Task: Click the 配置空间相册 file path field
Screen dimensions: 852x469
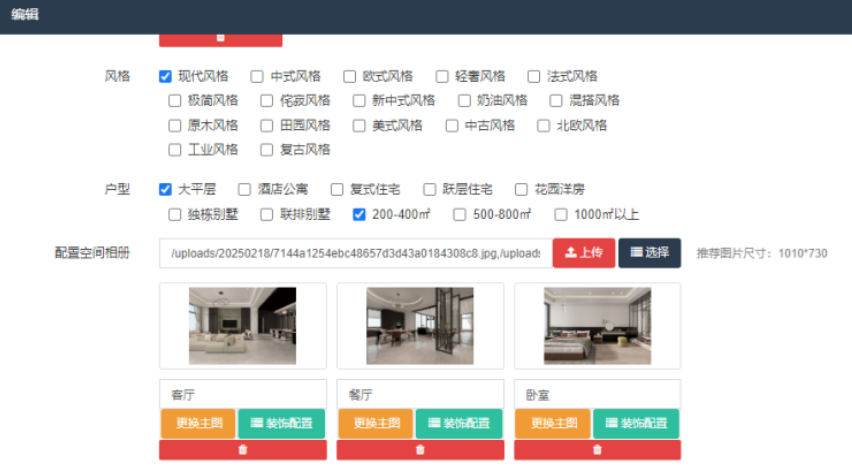Action: click(354, 254)
